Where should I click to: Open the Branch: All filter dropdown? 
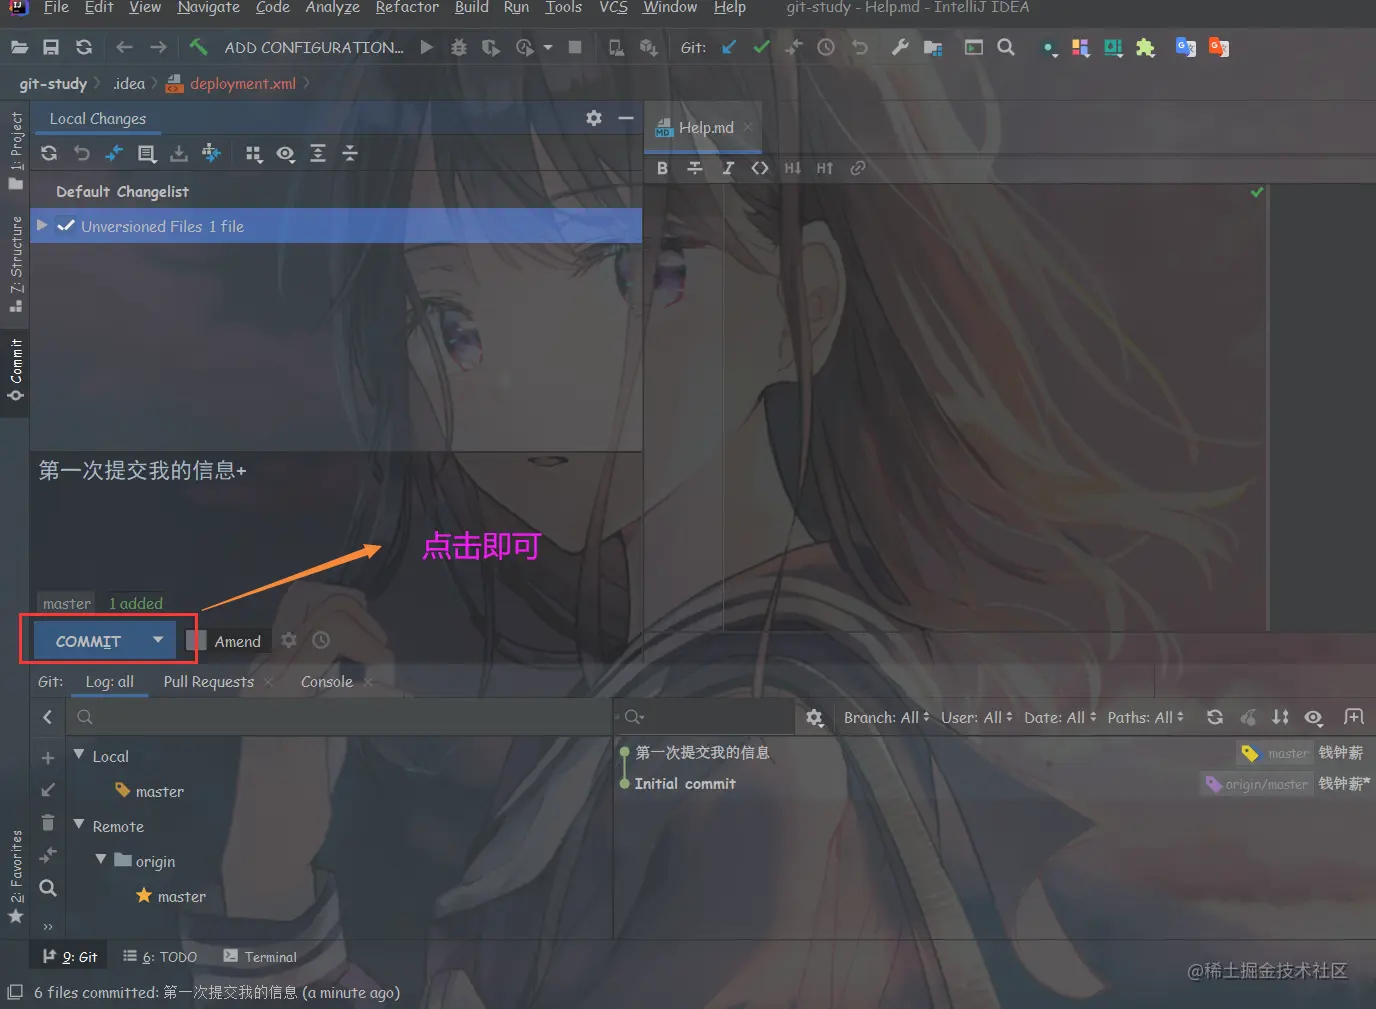(x=886, y=718)
